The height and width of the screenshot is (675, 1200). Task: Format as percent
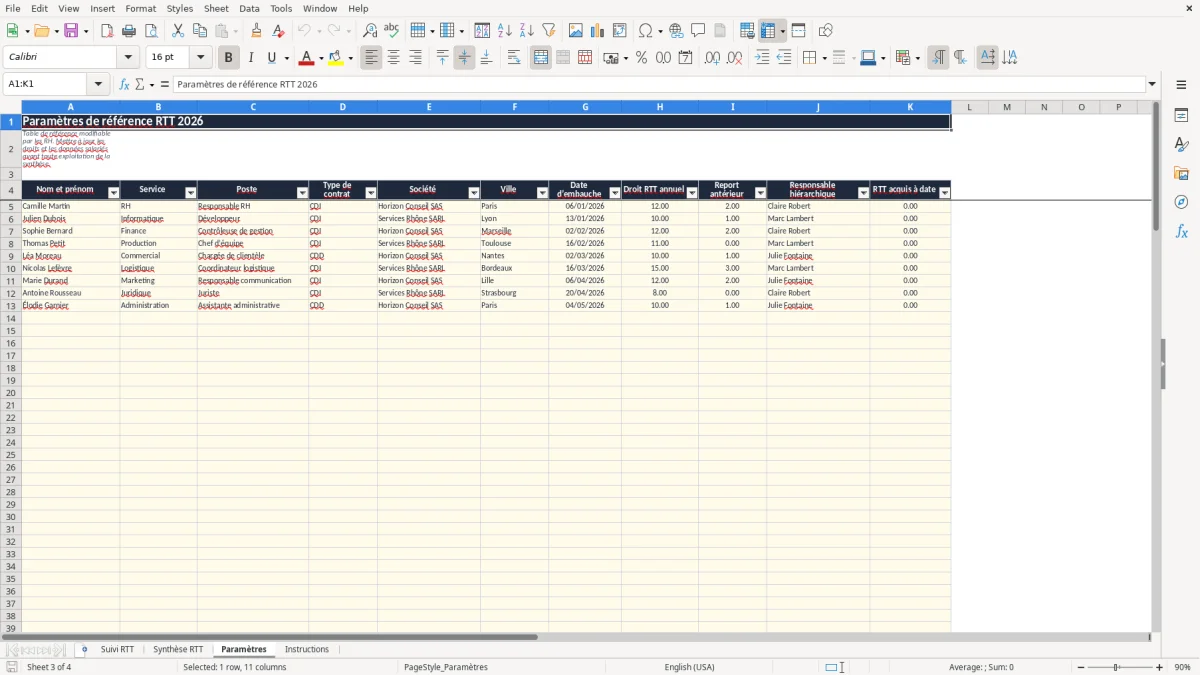pyautogui.click(x=641, y=58)
